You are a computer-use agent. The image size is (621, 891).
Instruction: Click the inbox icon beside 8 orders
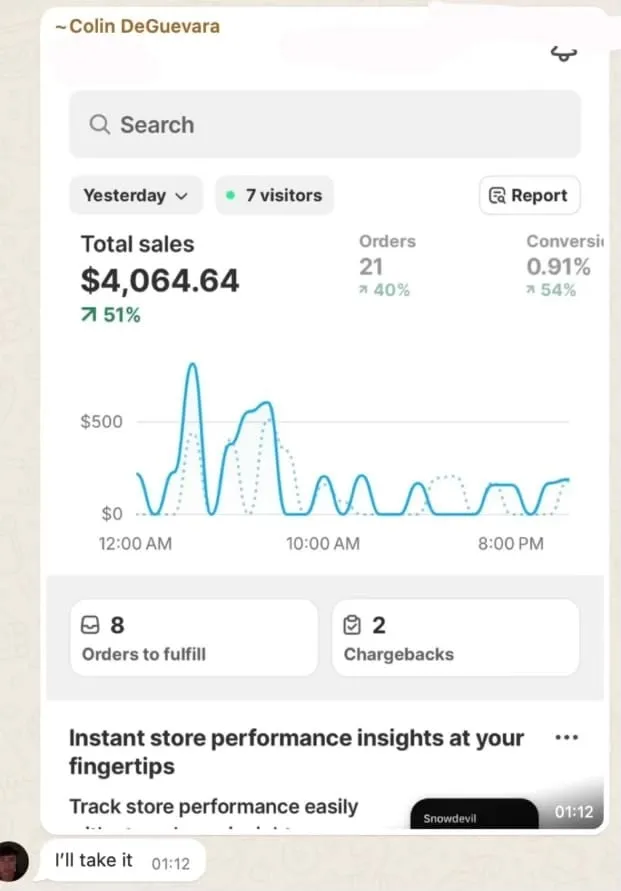tap(90, 626)
